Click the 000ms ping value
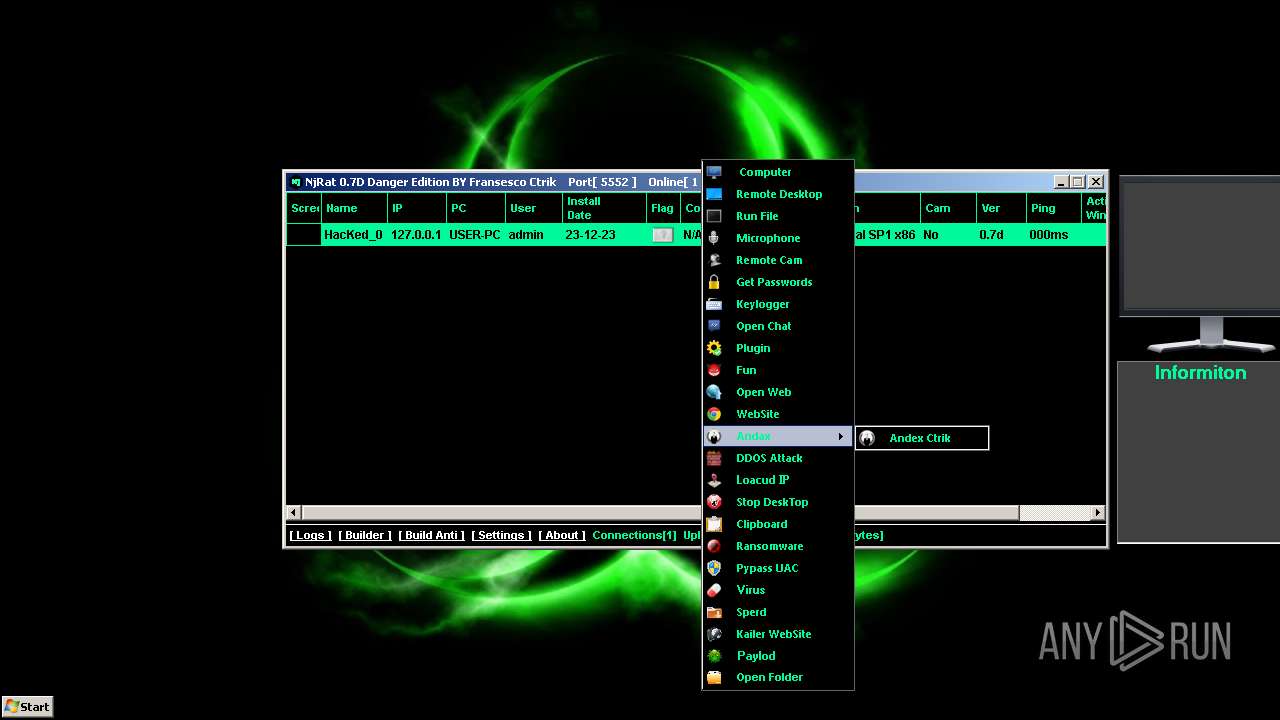 (1049, 235)
